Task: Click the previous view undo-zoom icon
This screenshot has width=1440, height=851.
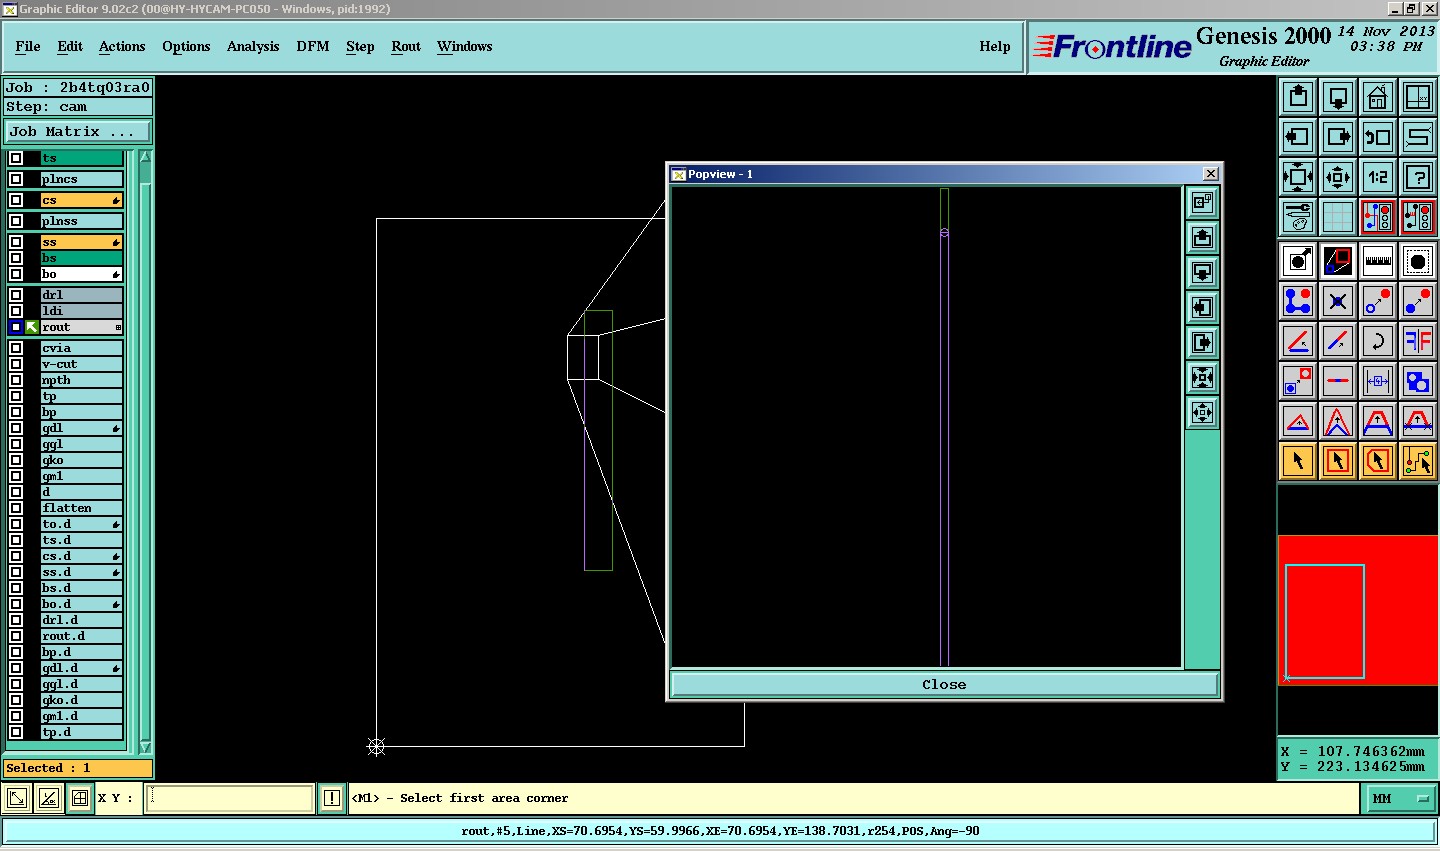Action: [x=1378, y=137]
